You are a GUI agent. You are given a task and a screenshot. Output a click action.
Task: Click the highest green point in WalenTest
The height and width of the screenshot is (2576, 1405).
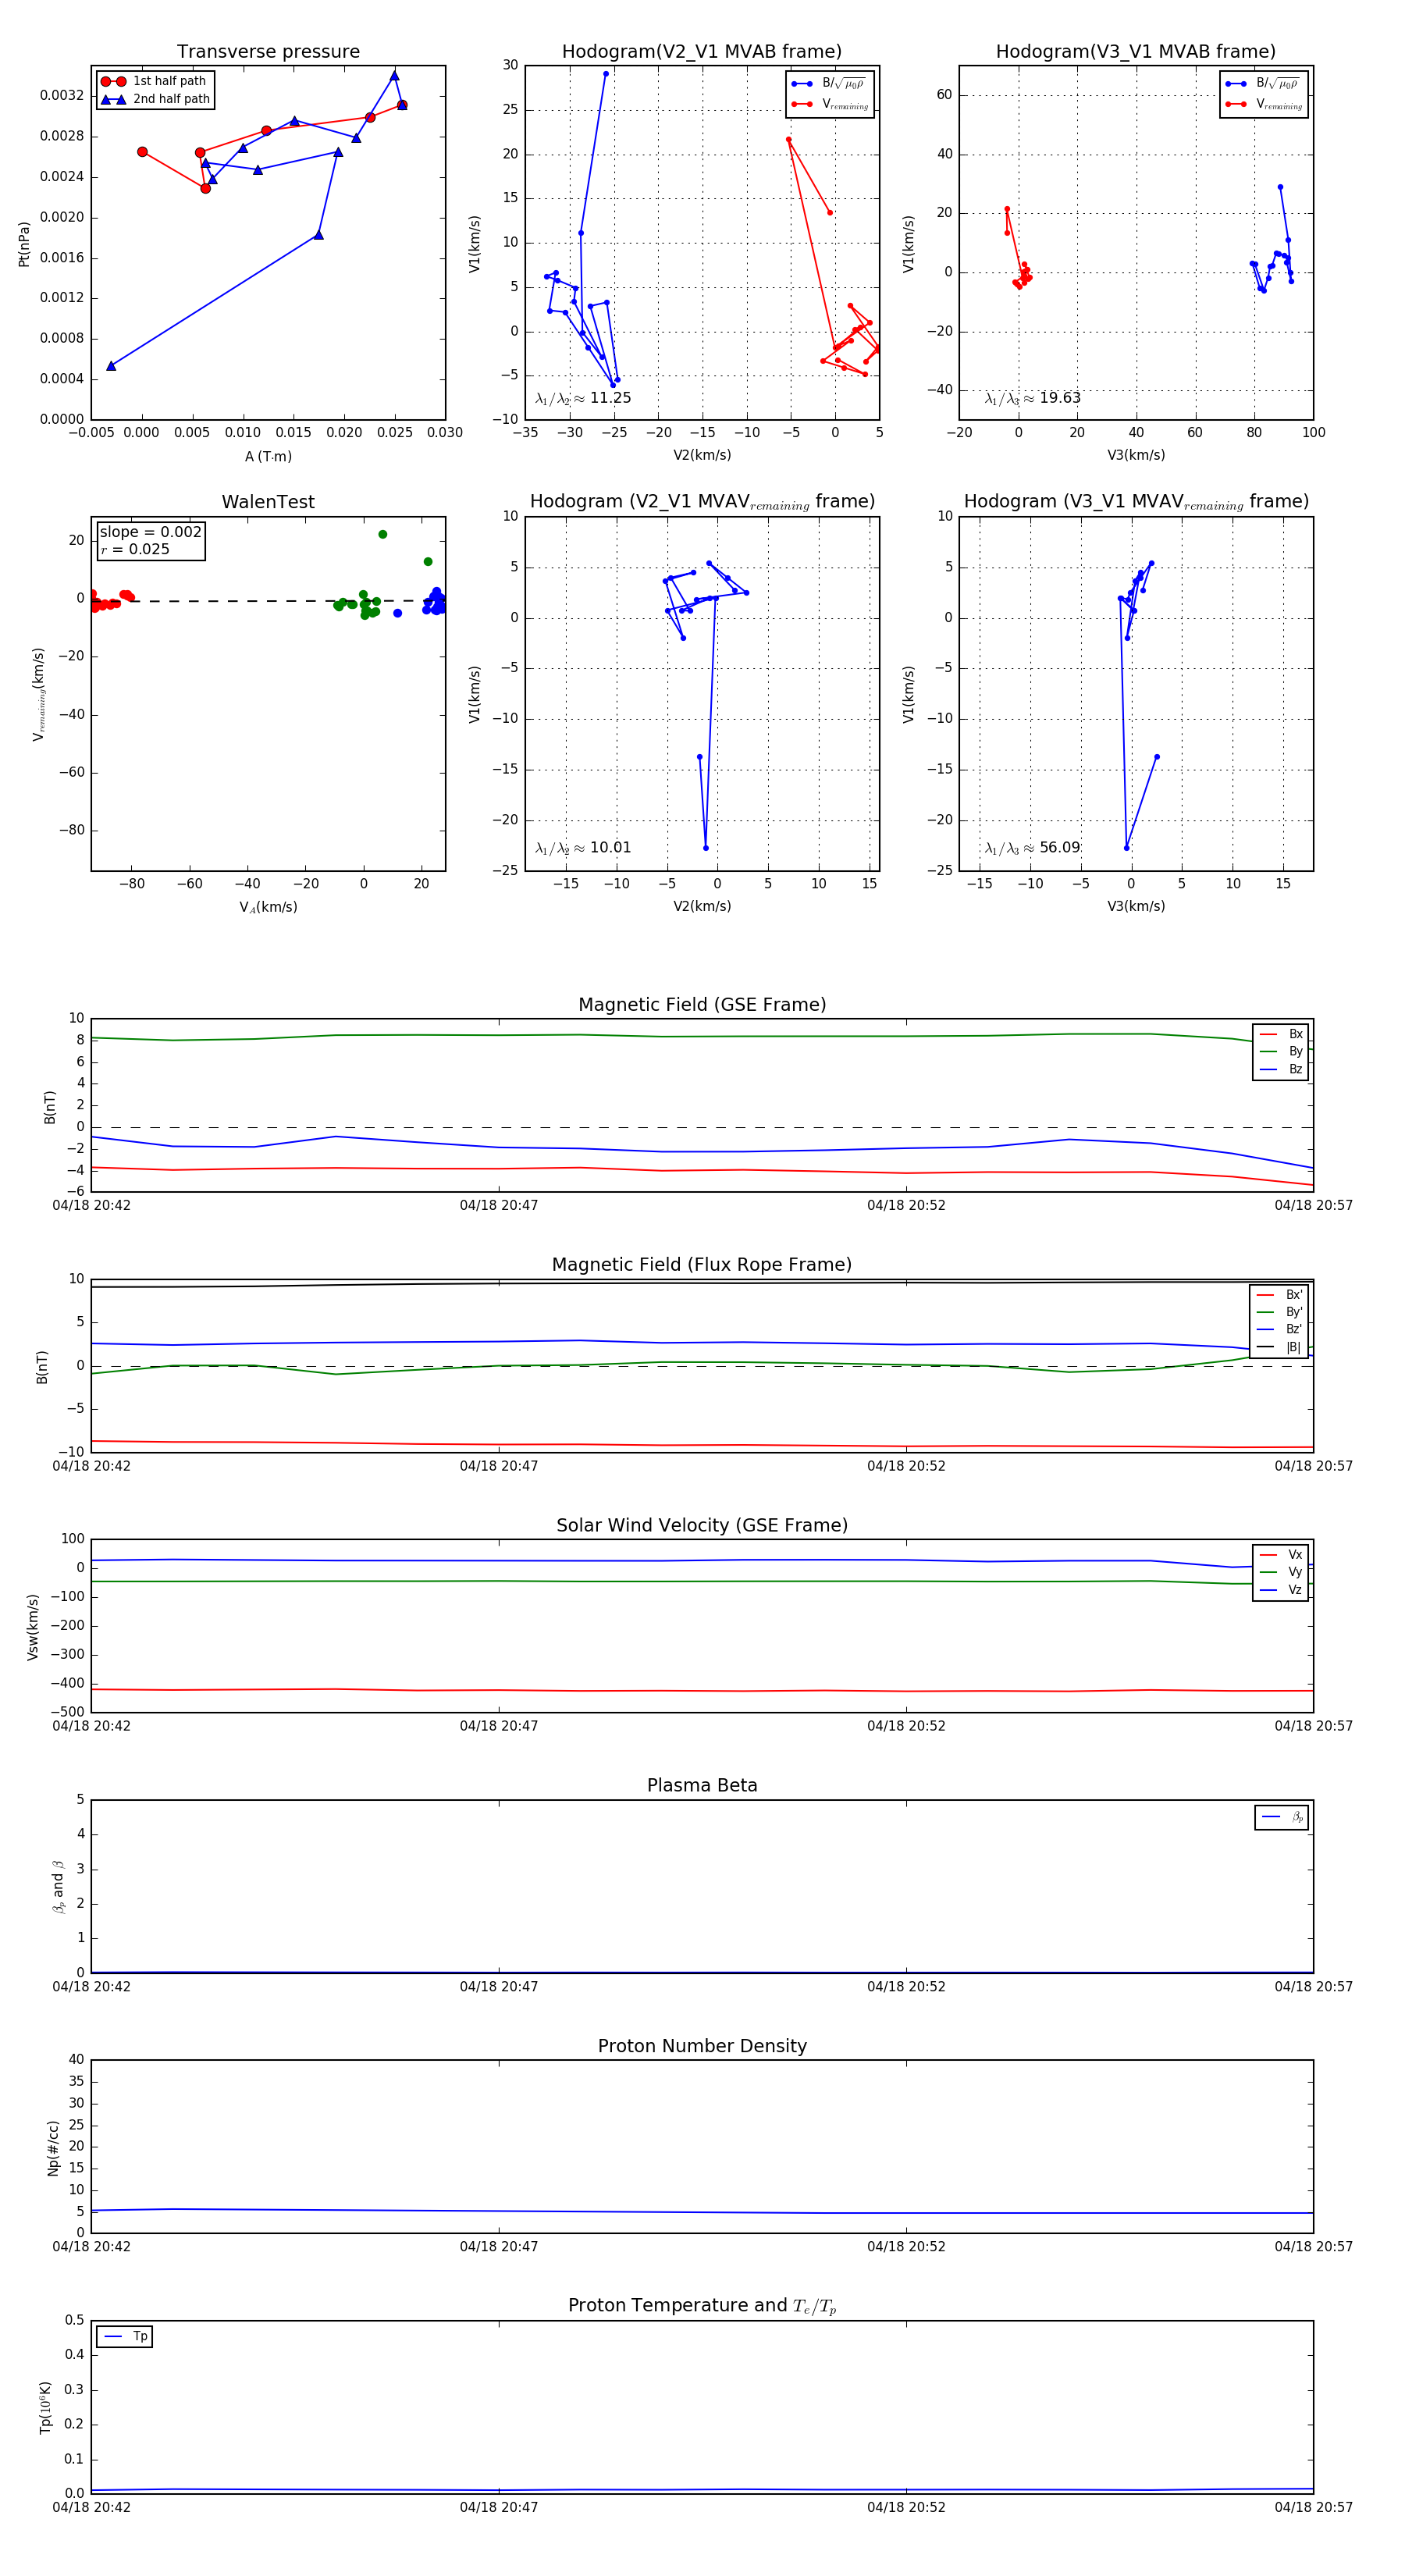click(383, 534)
